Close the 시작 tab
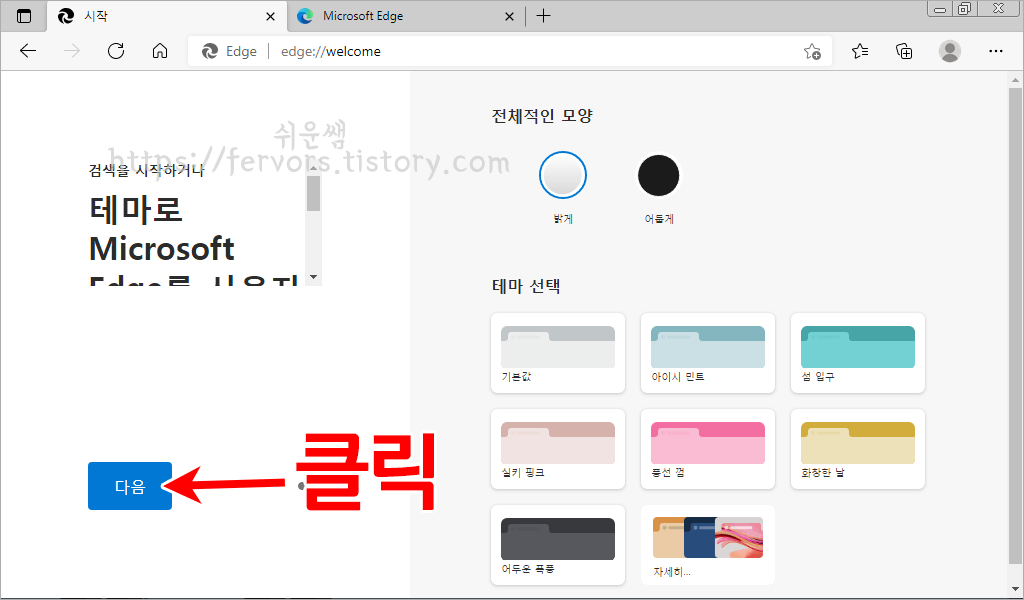The image size is (1024, 600). 270,17
